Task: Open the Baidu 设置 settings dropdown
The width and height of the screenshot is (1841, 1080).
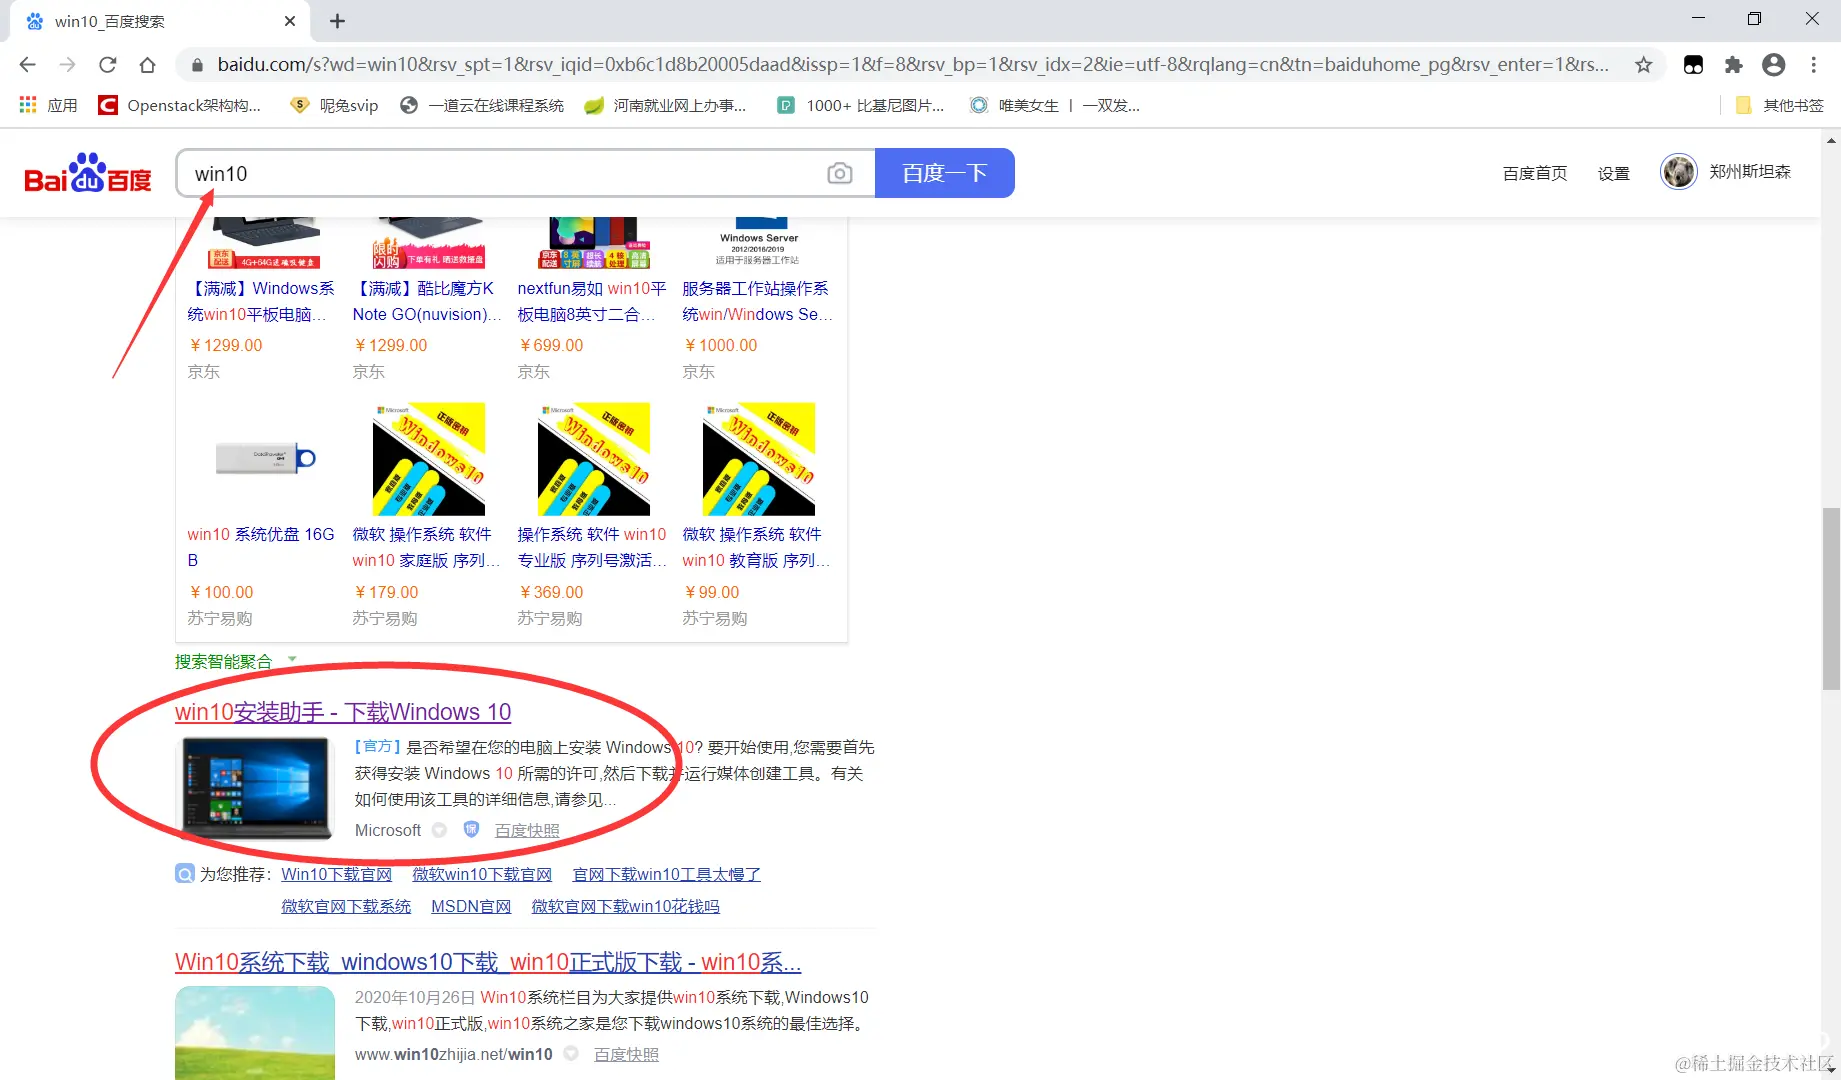Action: coord(1613,172)
